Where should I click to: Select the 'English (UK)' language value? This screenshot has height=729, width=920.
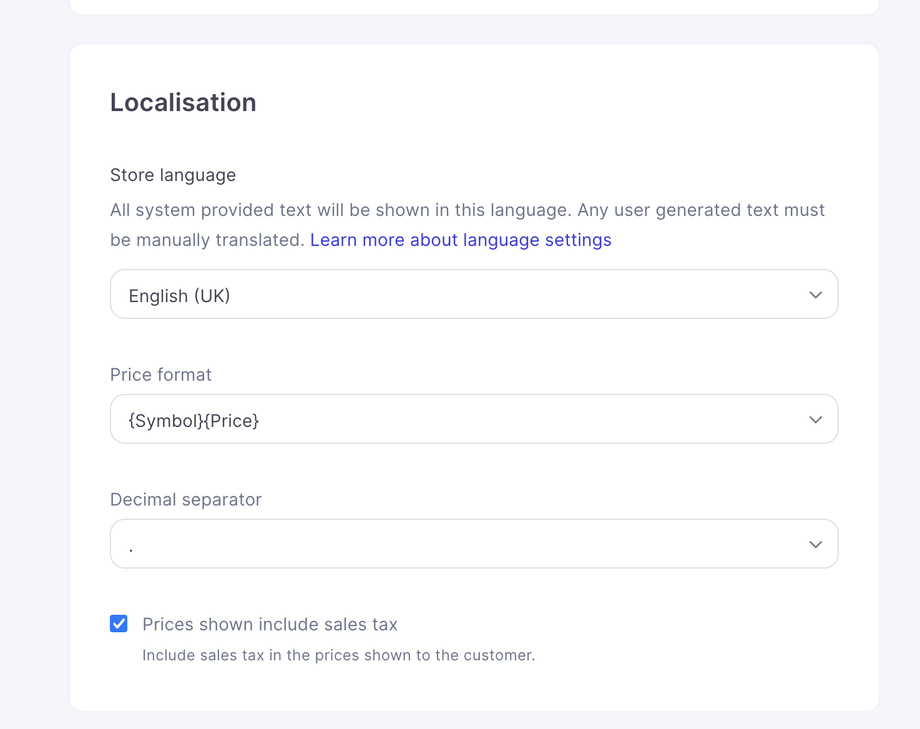pos(180,296)
